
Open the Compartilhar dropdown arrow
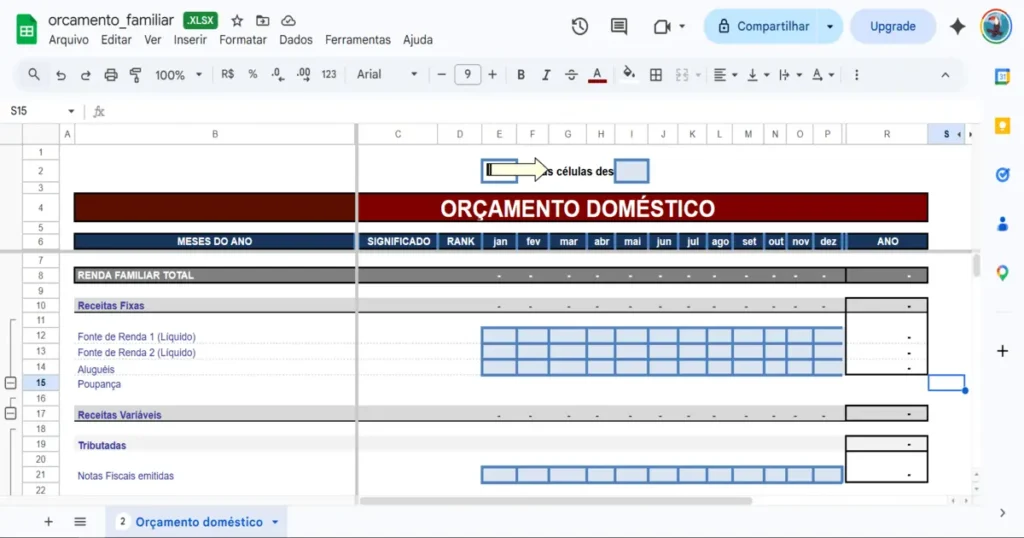click(x=830, y=27)
